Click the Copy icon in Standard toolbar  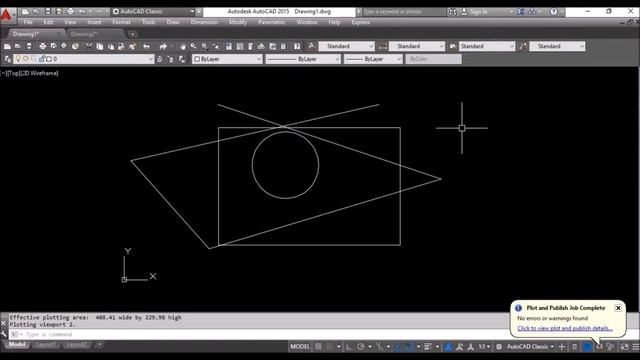click(x=100, y=47)
